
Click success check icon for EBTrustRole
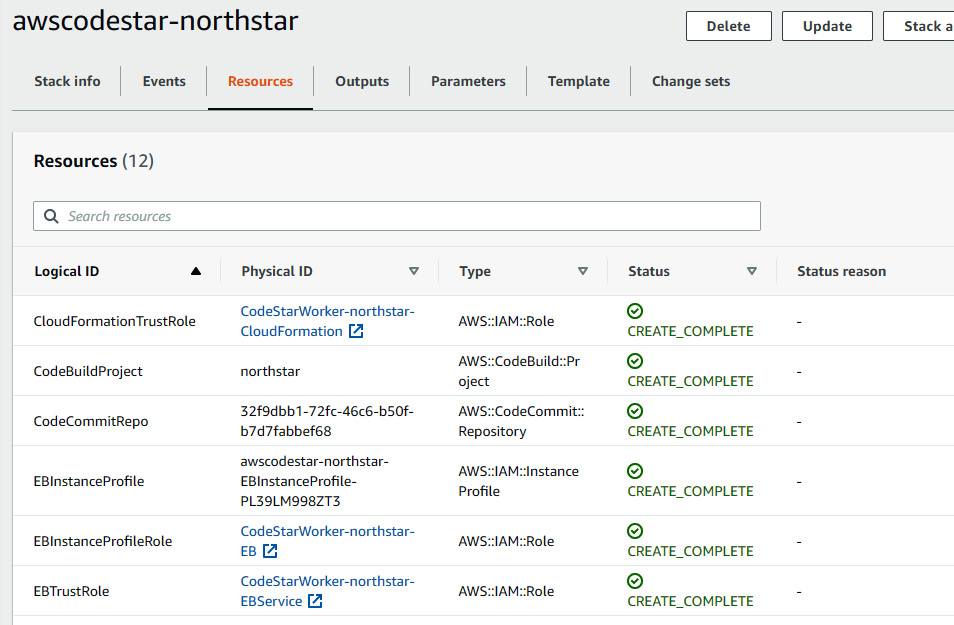click(x=635, y=581)
